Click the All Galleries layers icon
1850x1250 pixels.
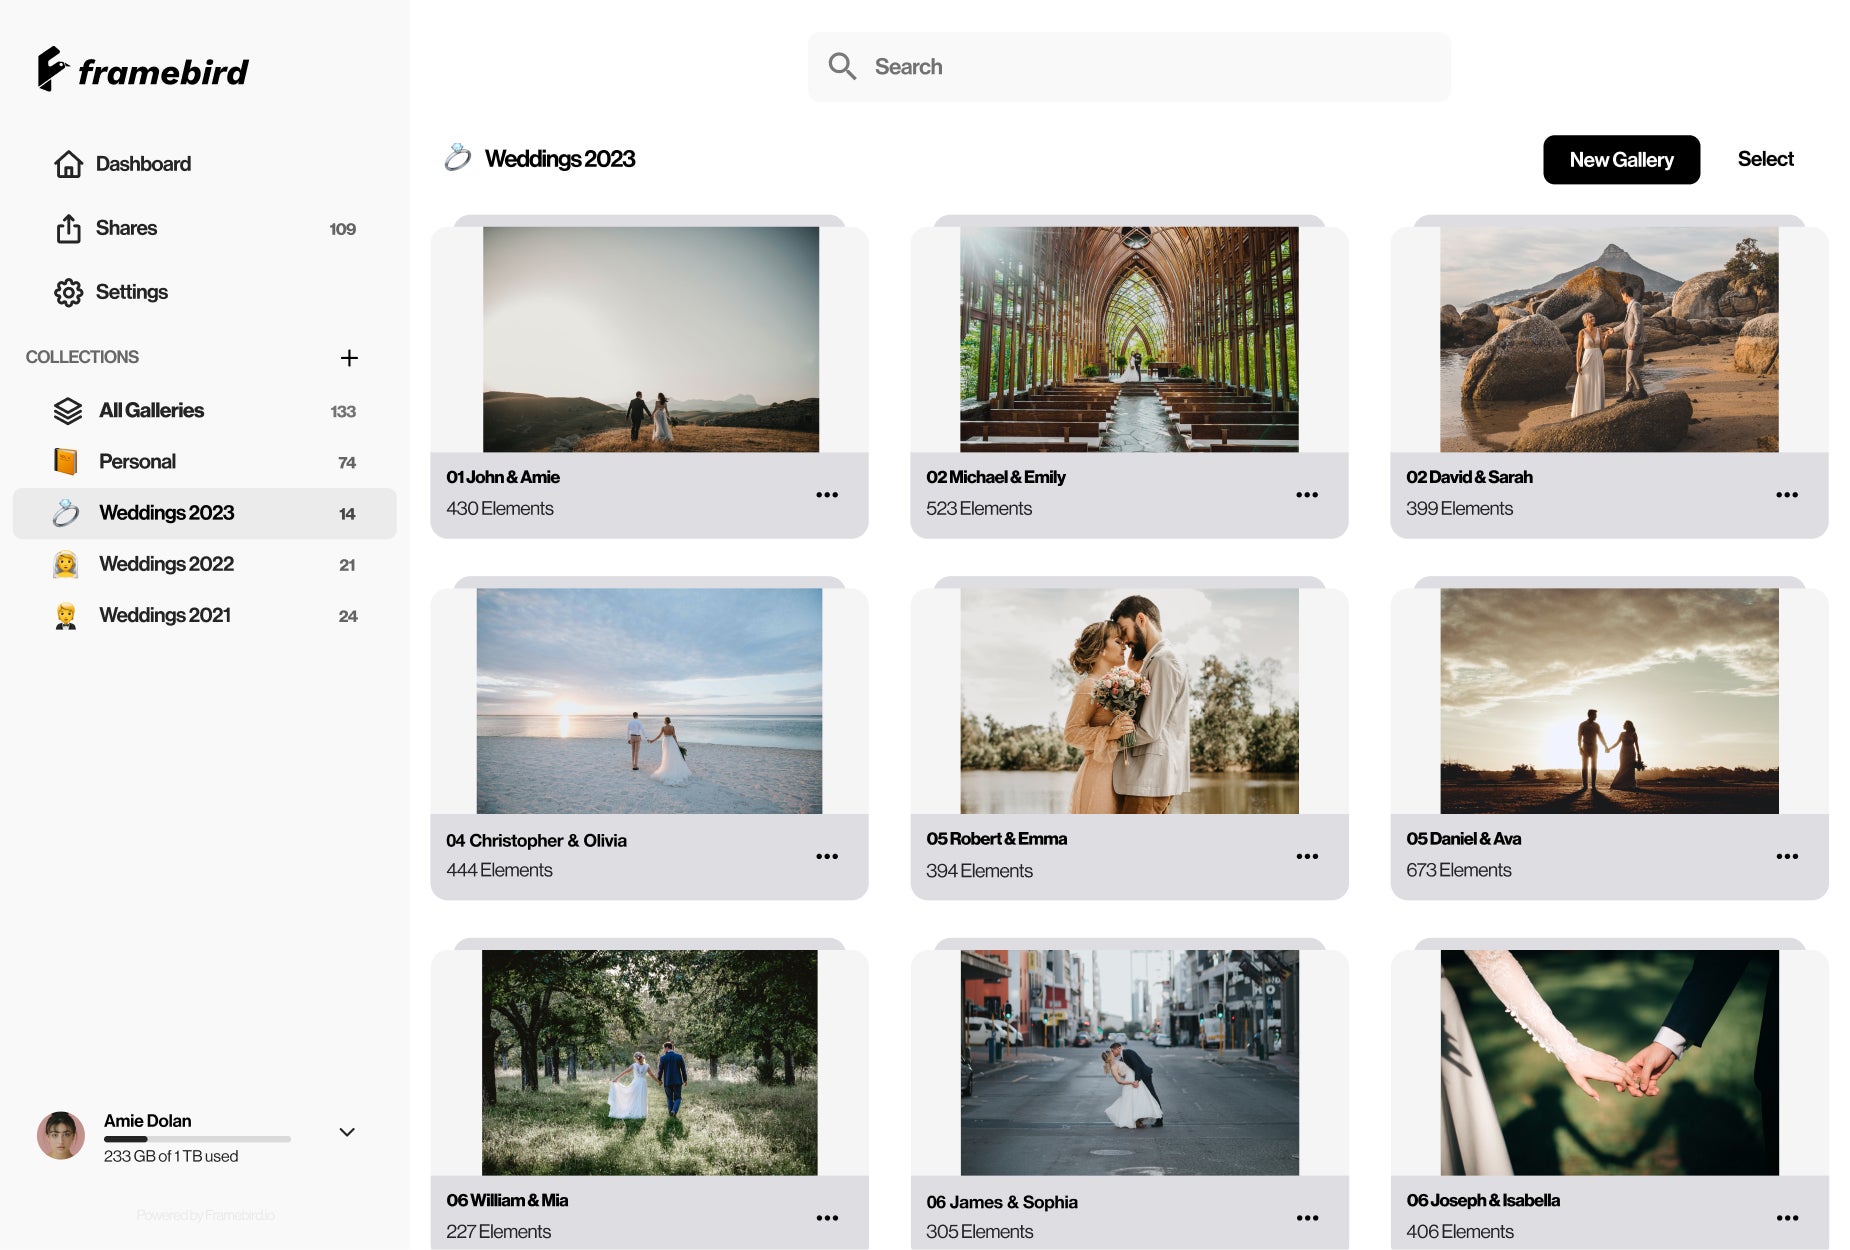pos(67,411)
